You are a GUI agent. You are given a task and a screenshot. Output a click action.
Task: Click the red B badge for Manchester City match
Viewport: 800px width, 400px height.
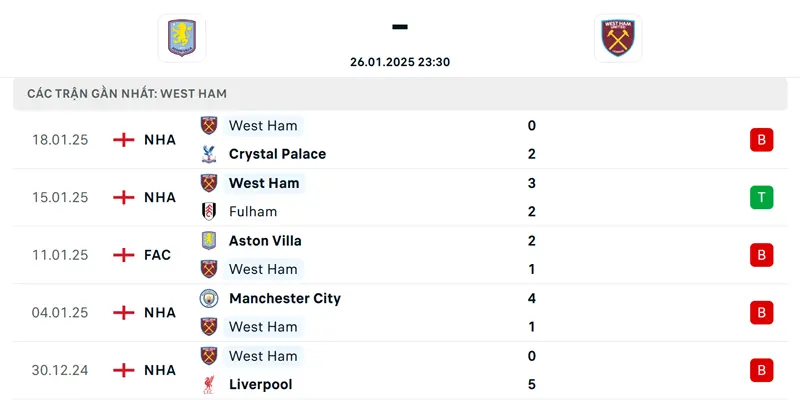click(761, 312)
